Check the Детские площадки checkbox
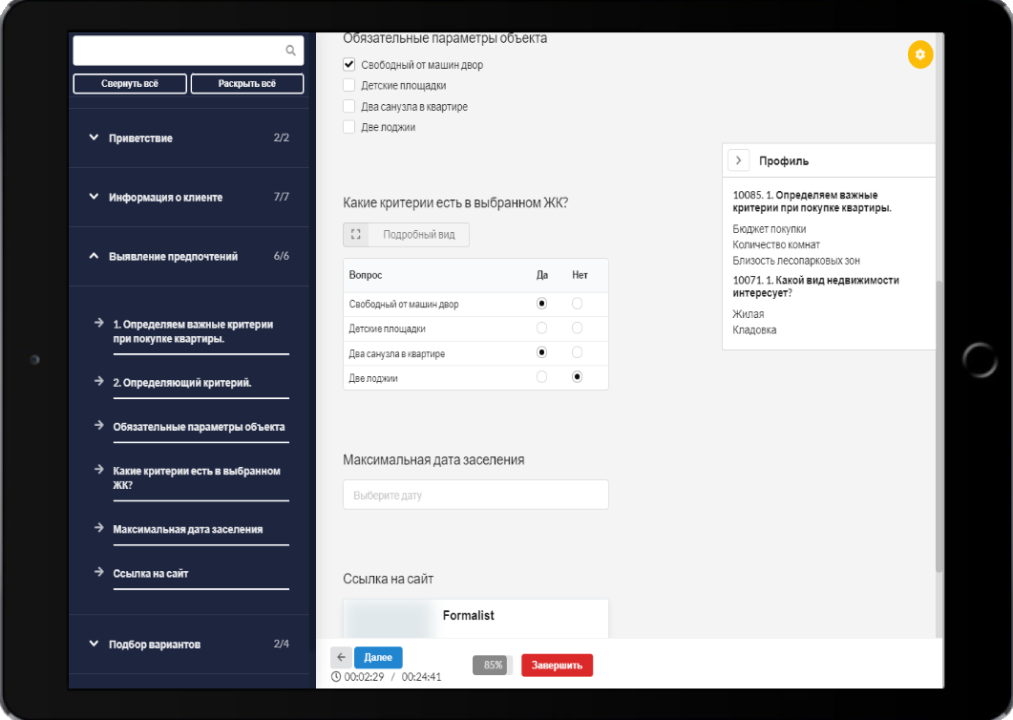The image size is (1013, 720). [349, 86]
